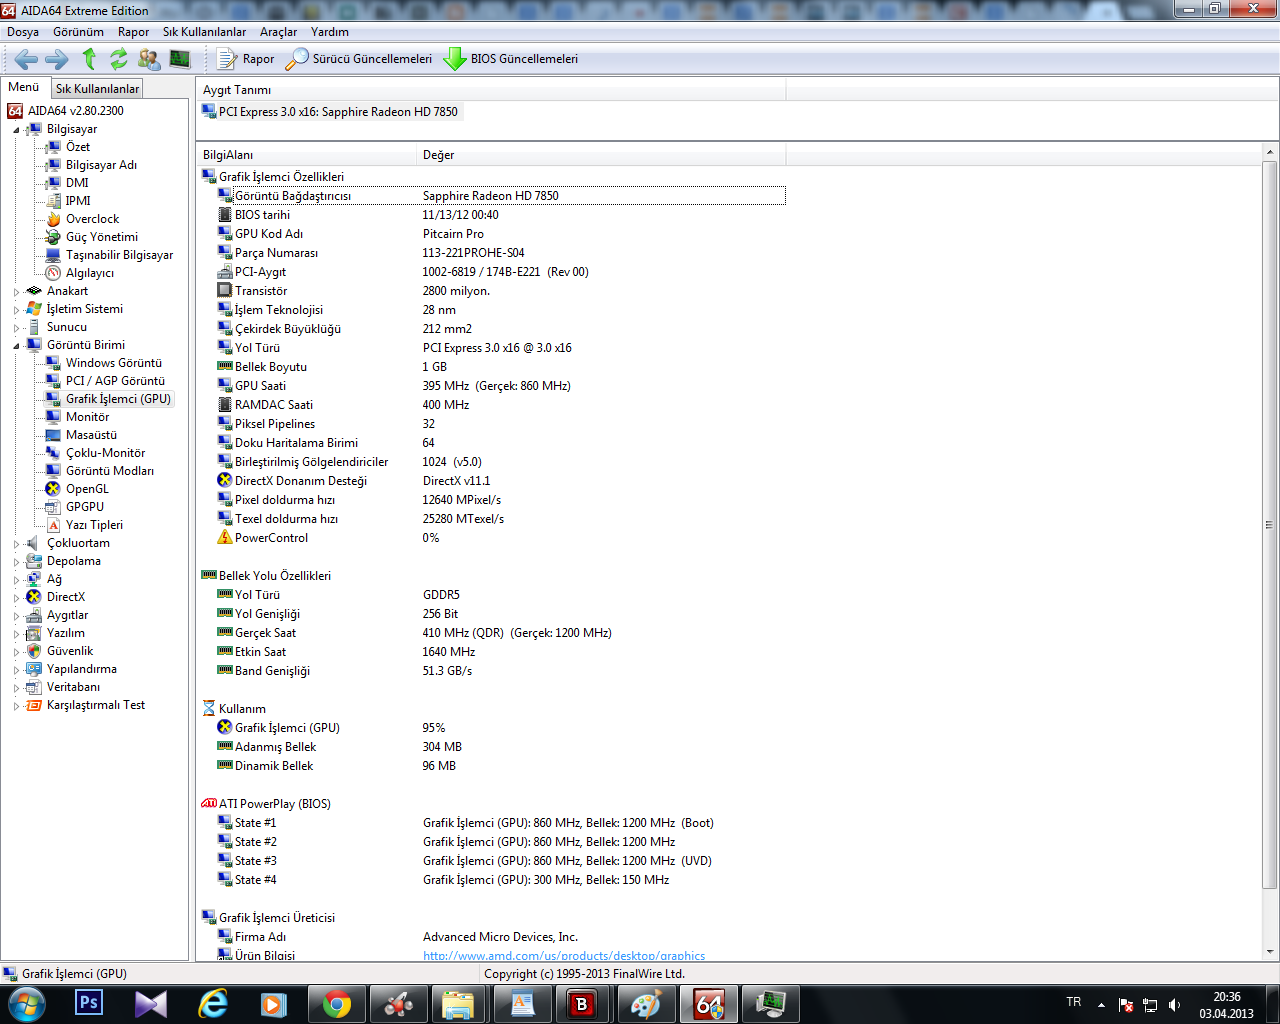Select Monitör tree item
Viewport: 1280px width, 1024px height.
87,417
